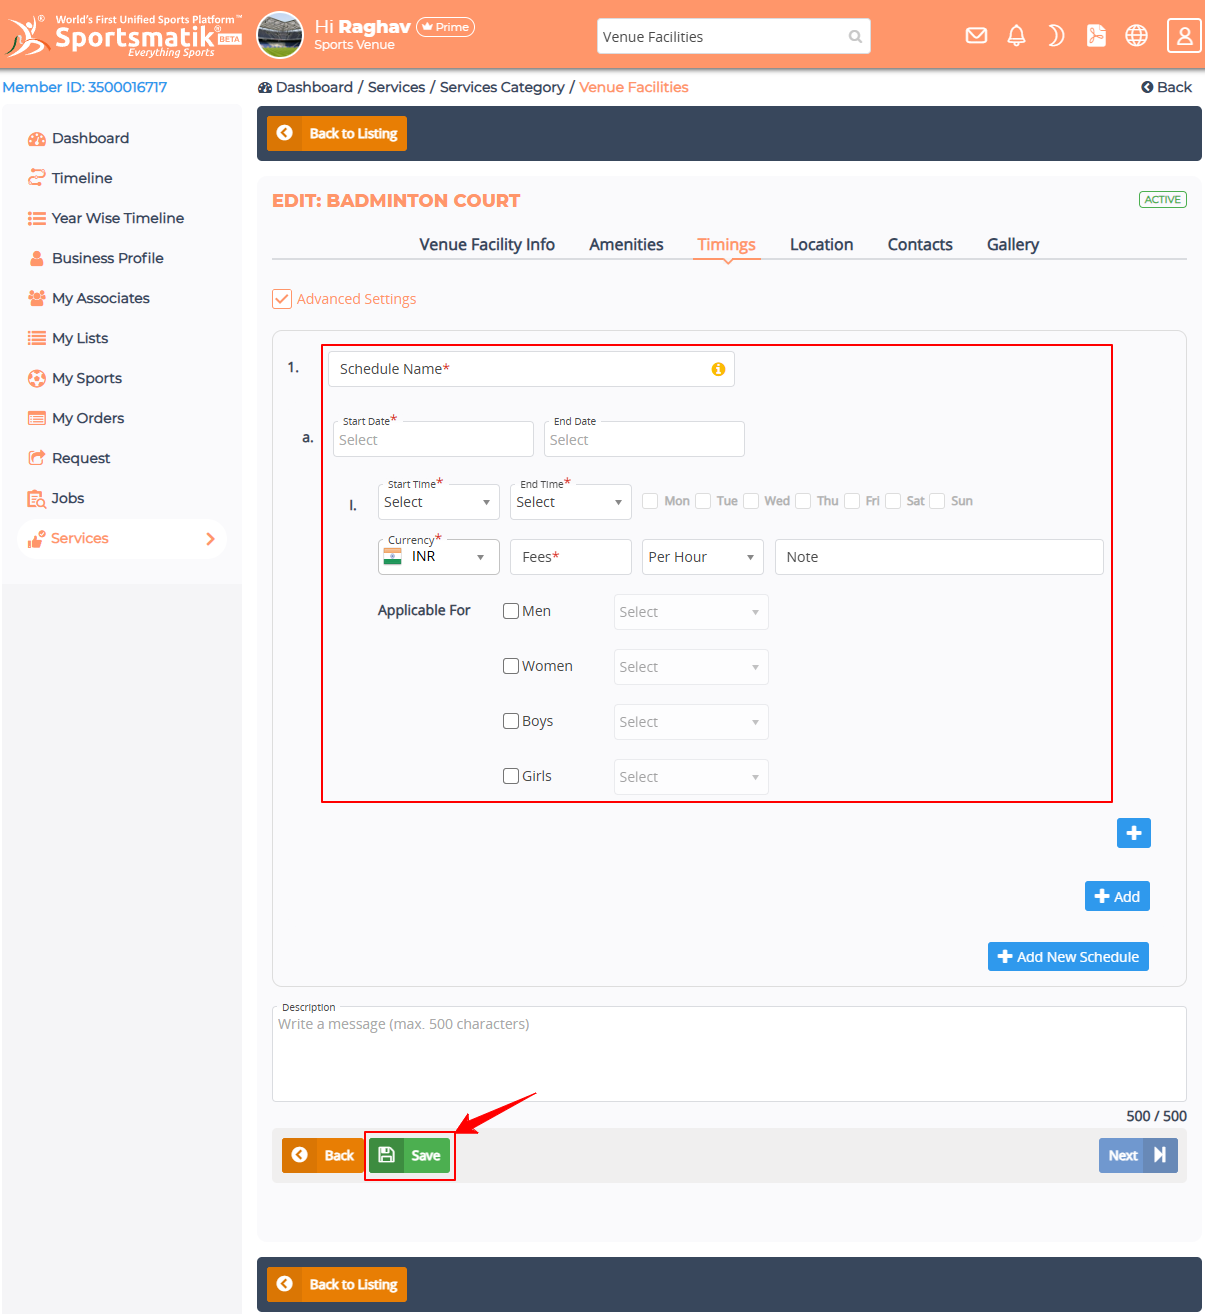This screenshot has height=1314, width=1205.
Task: Click the search magnifier icon
Action: [x=855, y=37]
